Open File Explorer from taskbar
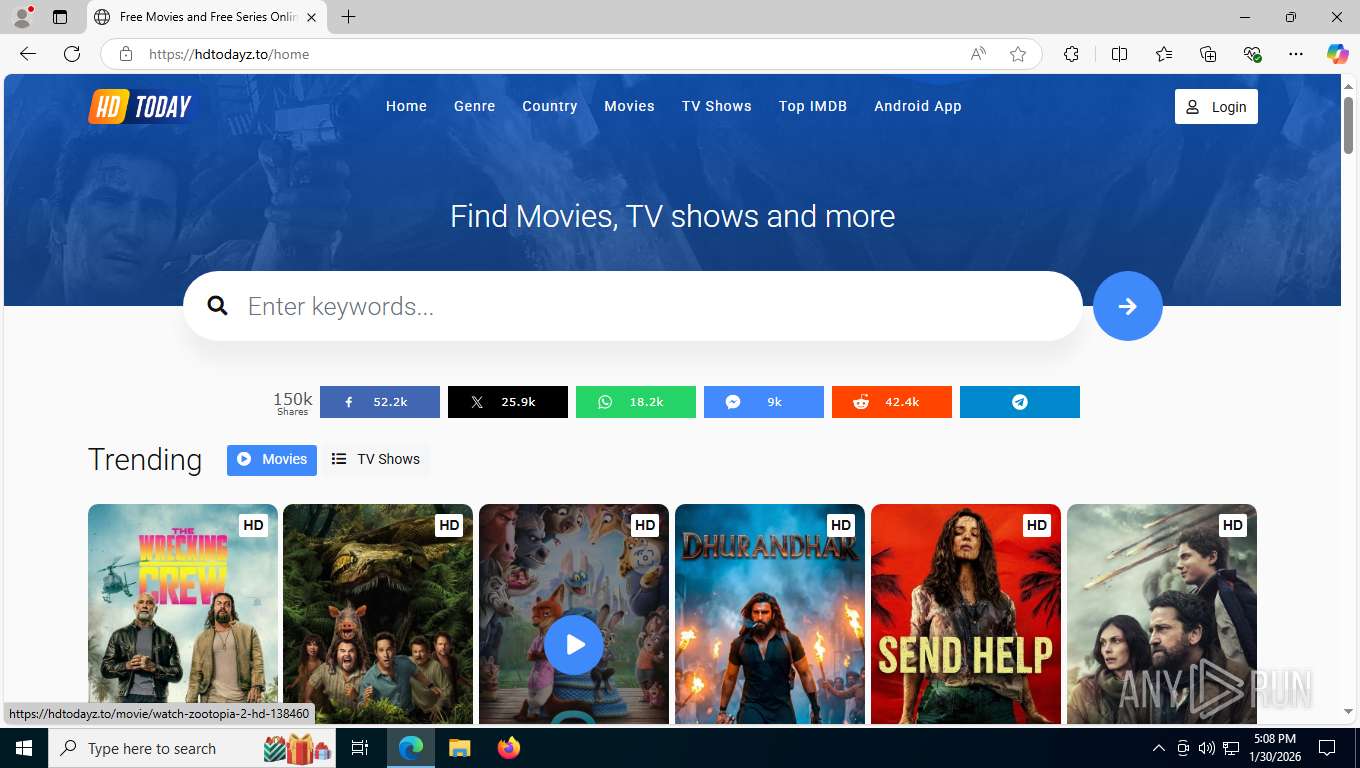Screen dimensions: 1360x768 459,748
